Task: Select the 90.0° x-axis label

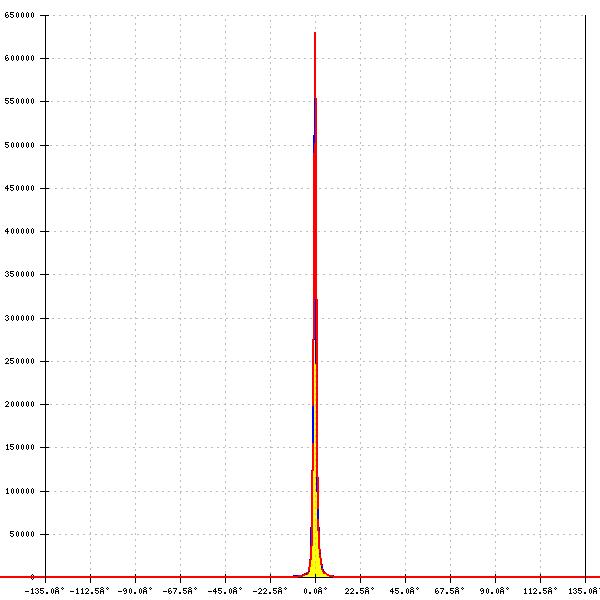Action: 495,591
